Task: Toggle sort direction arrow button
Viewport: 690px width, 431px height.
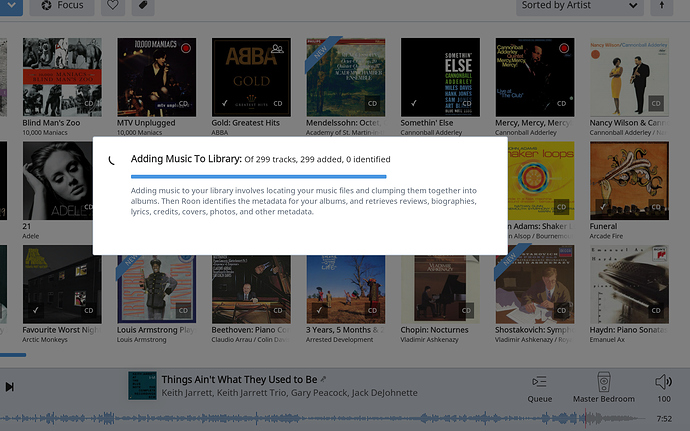Action: point(661,6)
